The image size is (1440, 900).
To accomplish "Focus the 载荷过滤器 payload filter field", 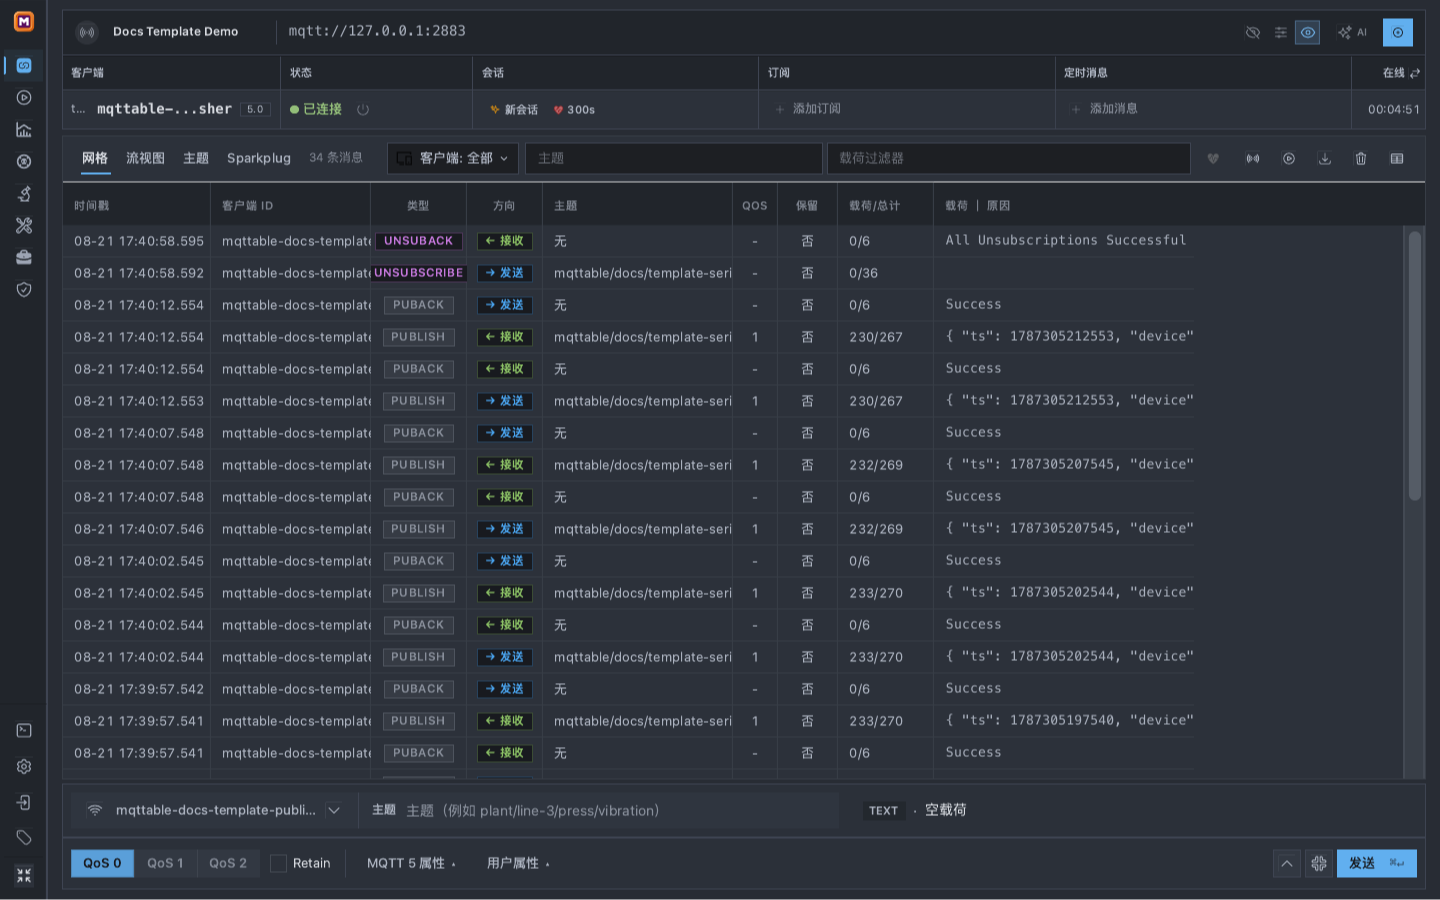I will tap(1009, 158).
